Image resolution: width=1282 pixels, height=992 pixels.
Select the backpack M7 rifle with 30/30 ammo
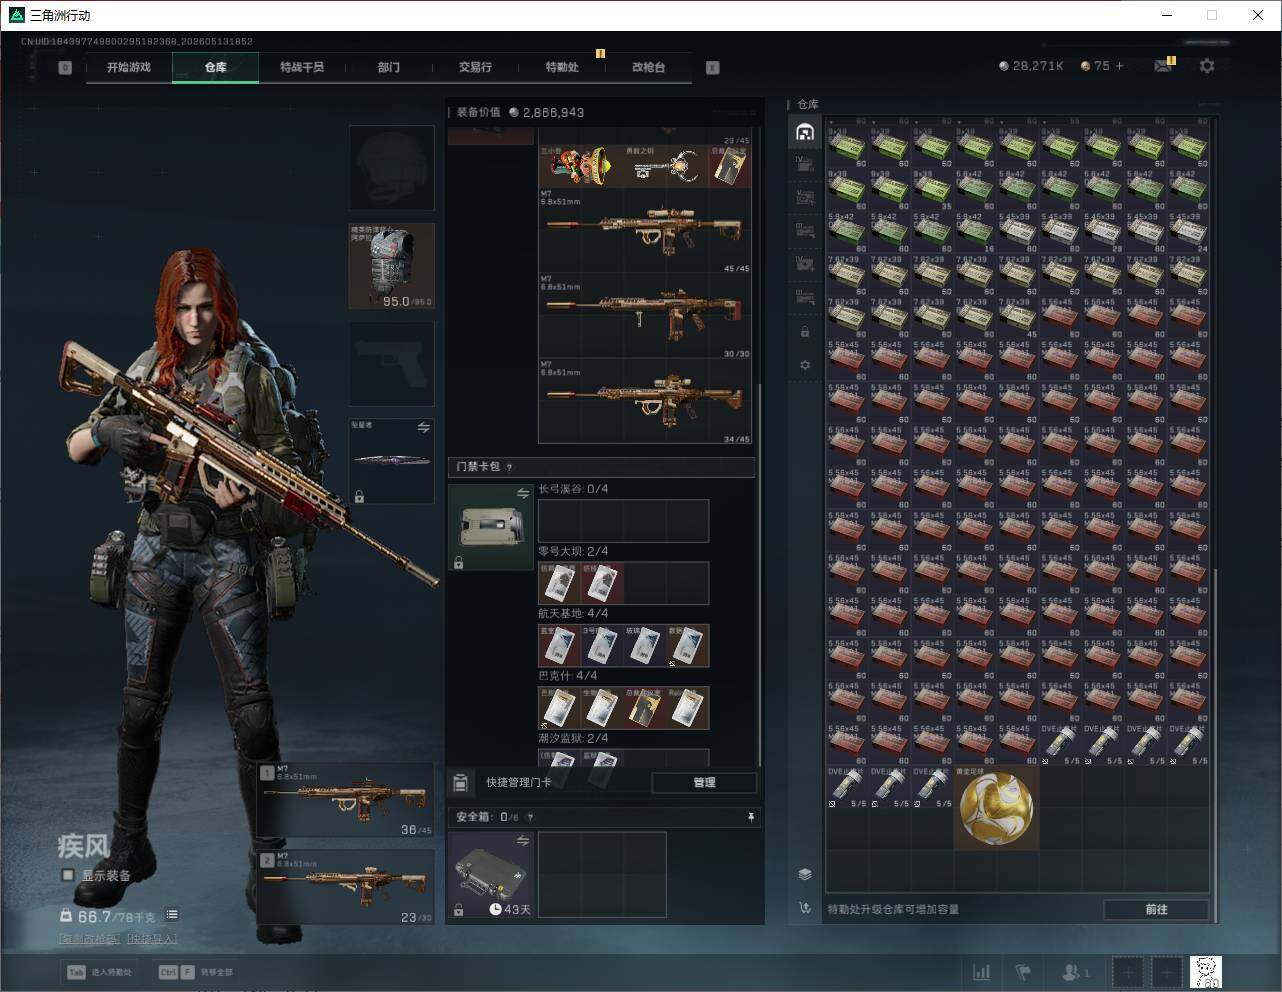(645, 316)
